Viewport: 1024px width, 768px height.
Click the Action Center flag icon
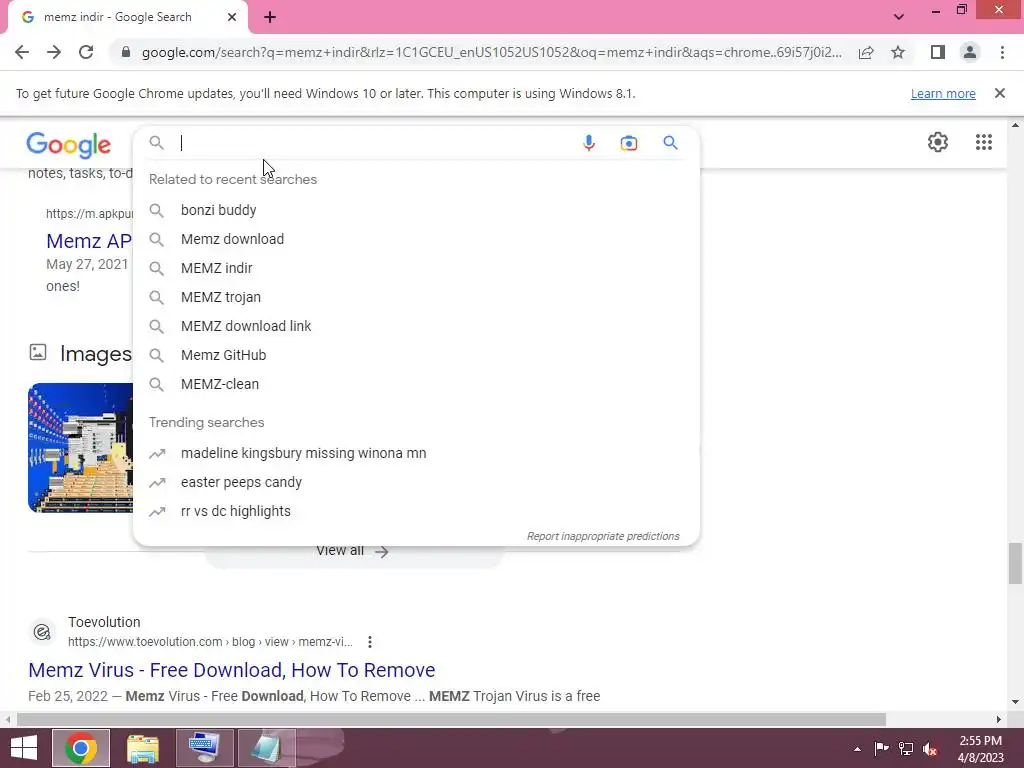pos(881,748)
